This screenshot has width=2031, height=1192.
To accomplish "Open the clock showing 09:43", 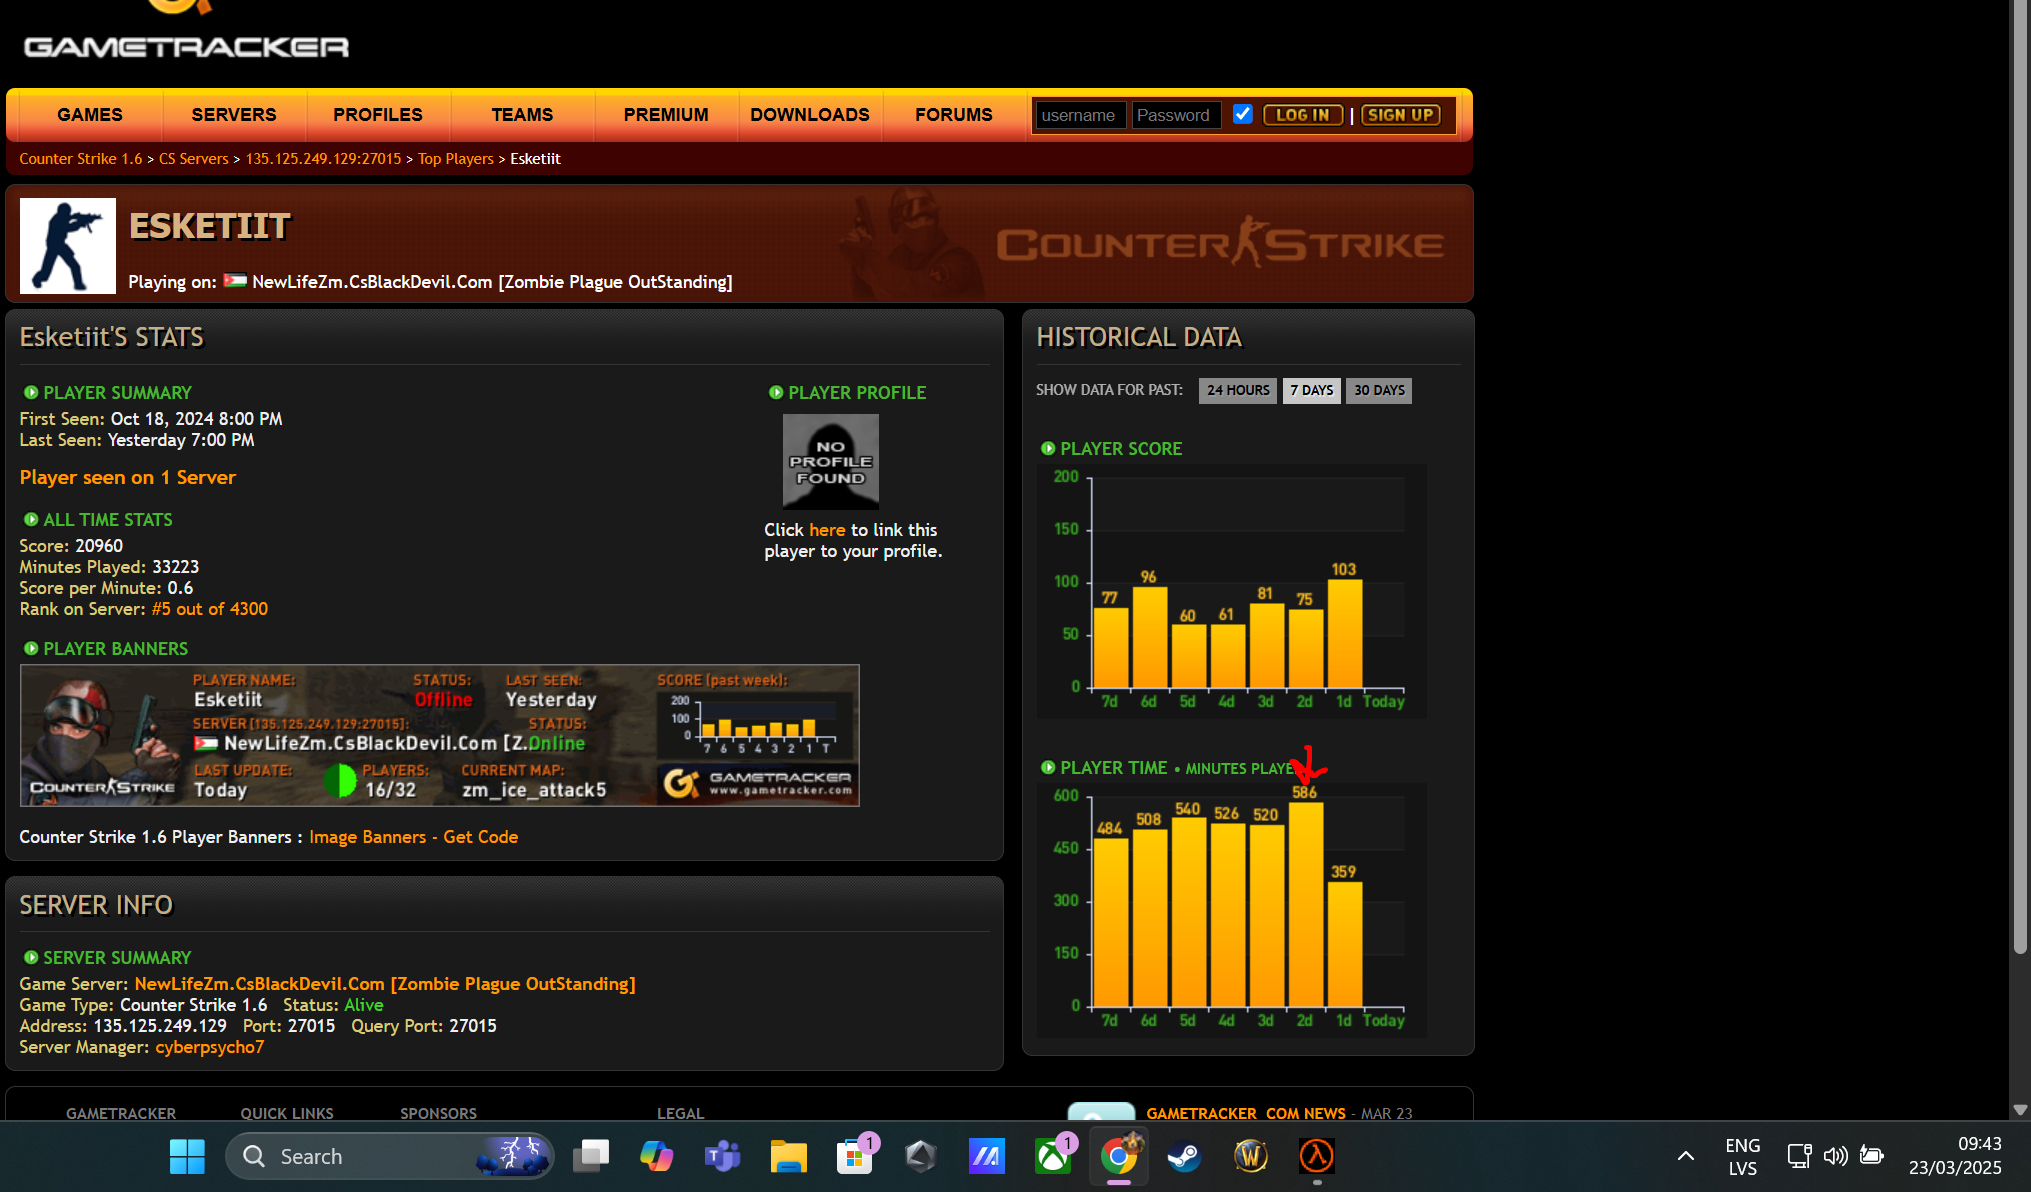I will (1956, 1156).
